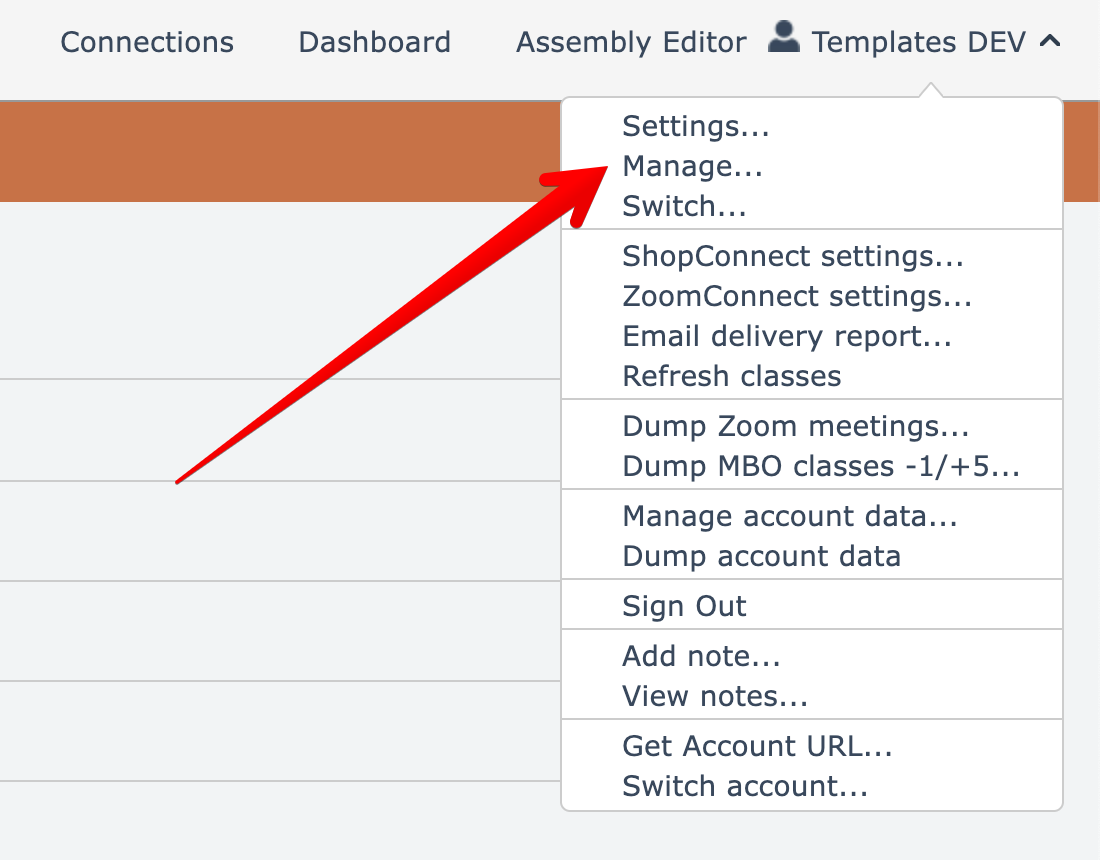The height and width of the screenshot is (860, 1100).
Task: Click Get Account URL...
Action: (757, 747)
